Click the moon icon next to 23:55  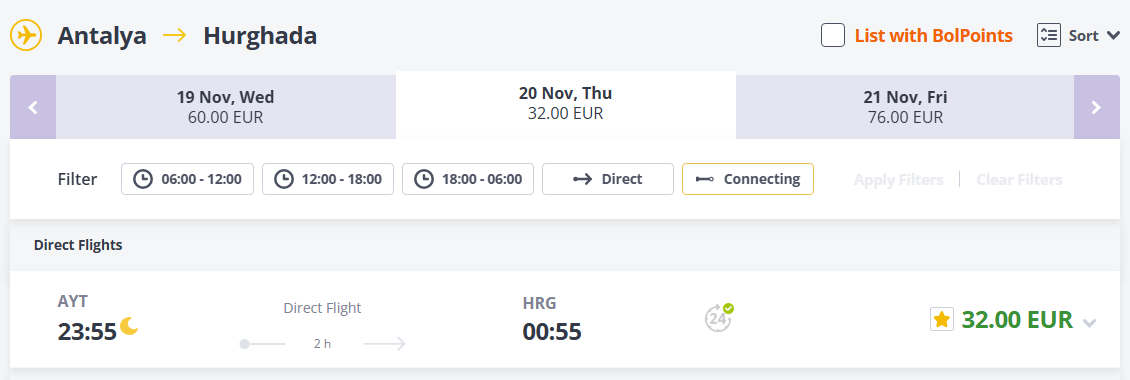(x=129, y=326)
